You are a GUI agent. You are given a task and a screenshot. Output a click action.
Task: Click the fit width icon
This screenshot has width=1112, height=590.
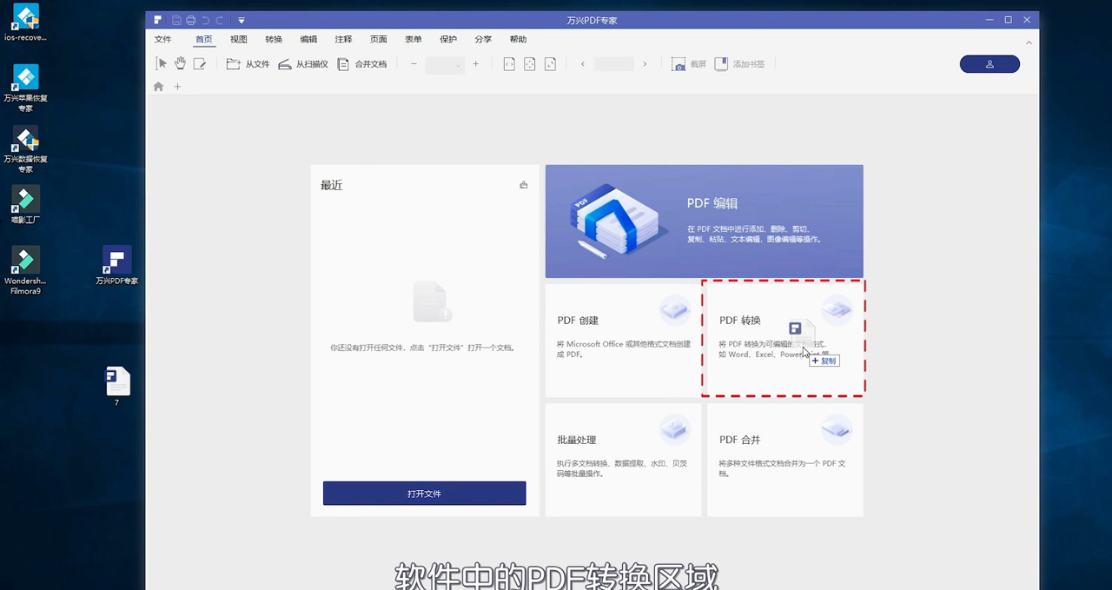coord(509,64)
